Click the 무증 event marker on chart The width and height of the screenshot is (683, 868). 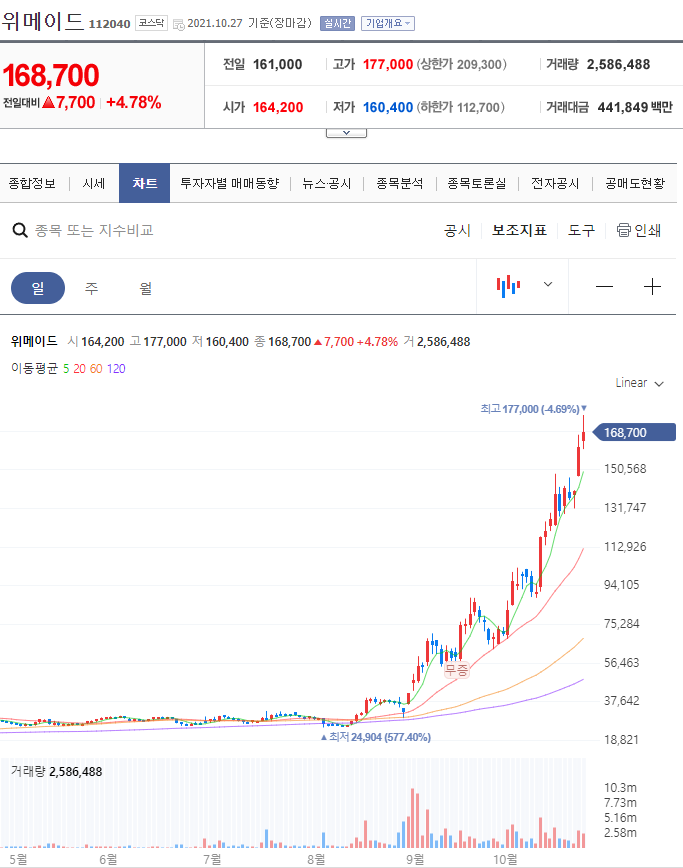[x=457, y=670]
